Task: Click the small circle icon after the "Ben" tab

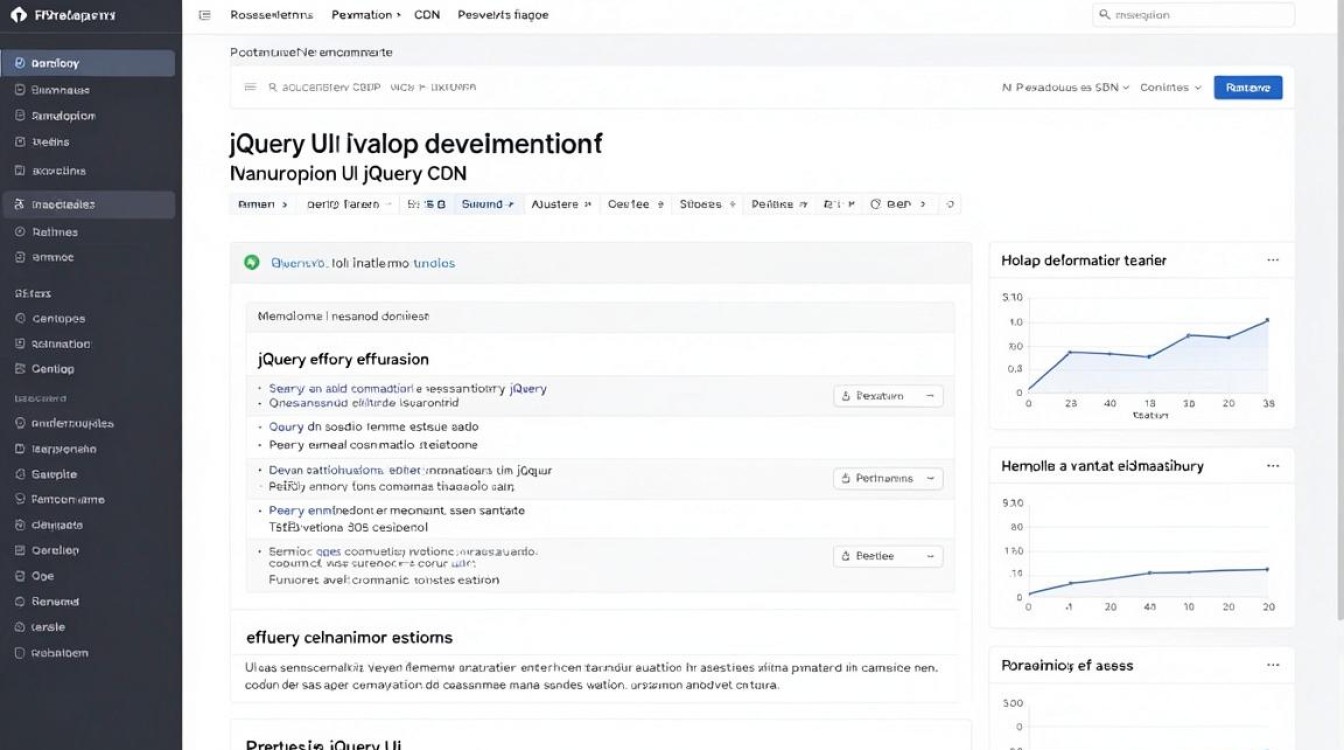Action: pyautogui.click(x=950, y=204)
